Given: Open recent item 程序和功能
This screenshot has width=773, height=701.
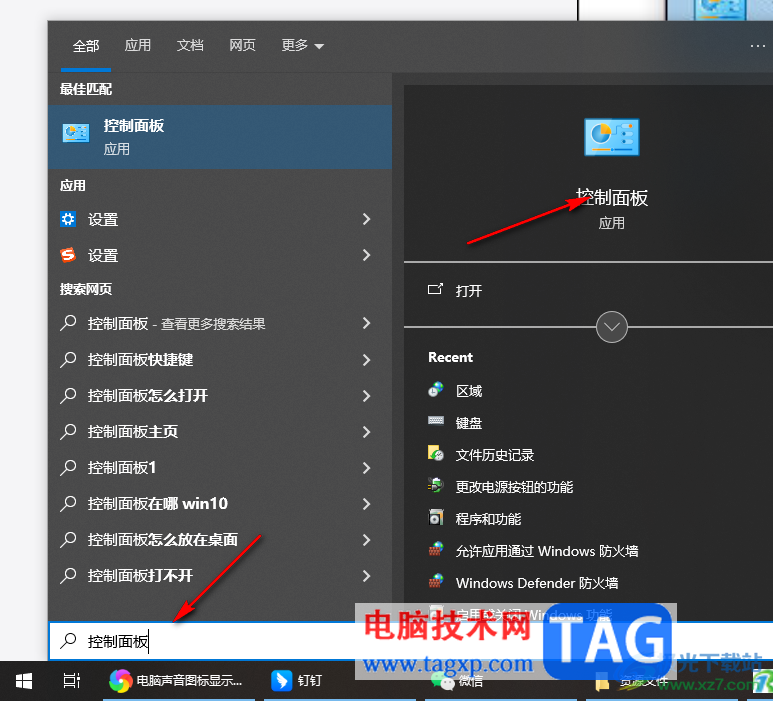Looking at the screenshot, I should (x=488, y=519).
